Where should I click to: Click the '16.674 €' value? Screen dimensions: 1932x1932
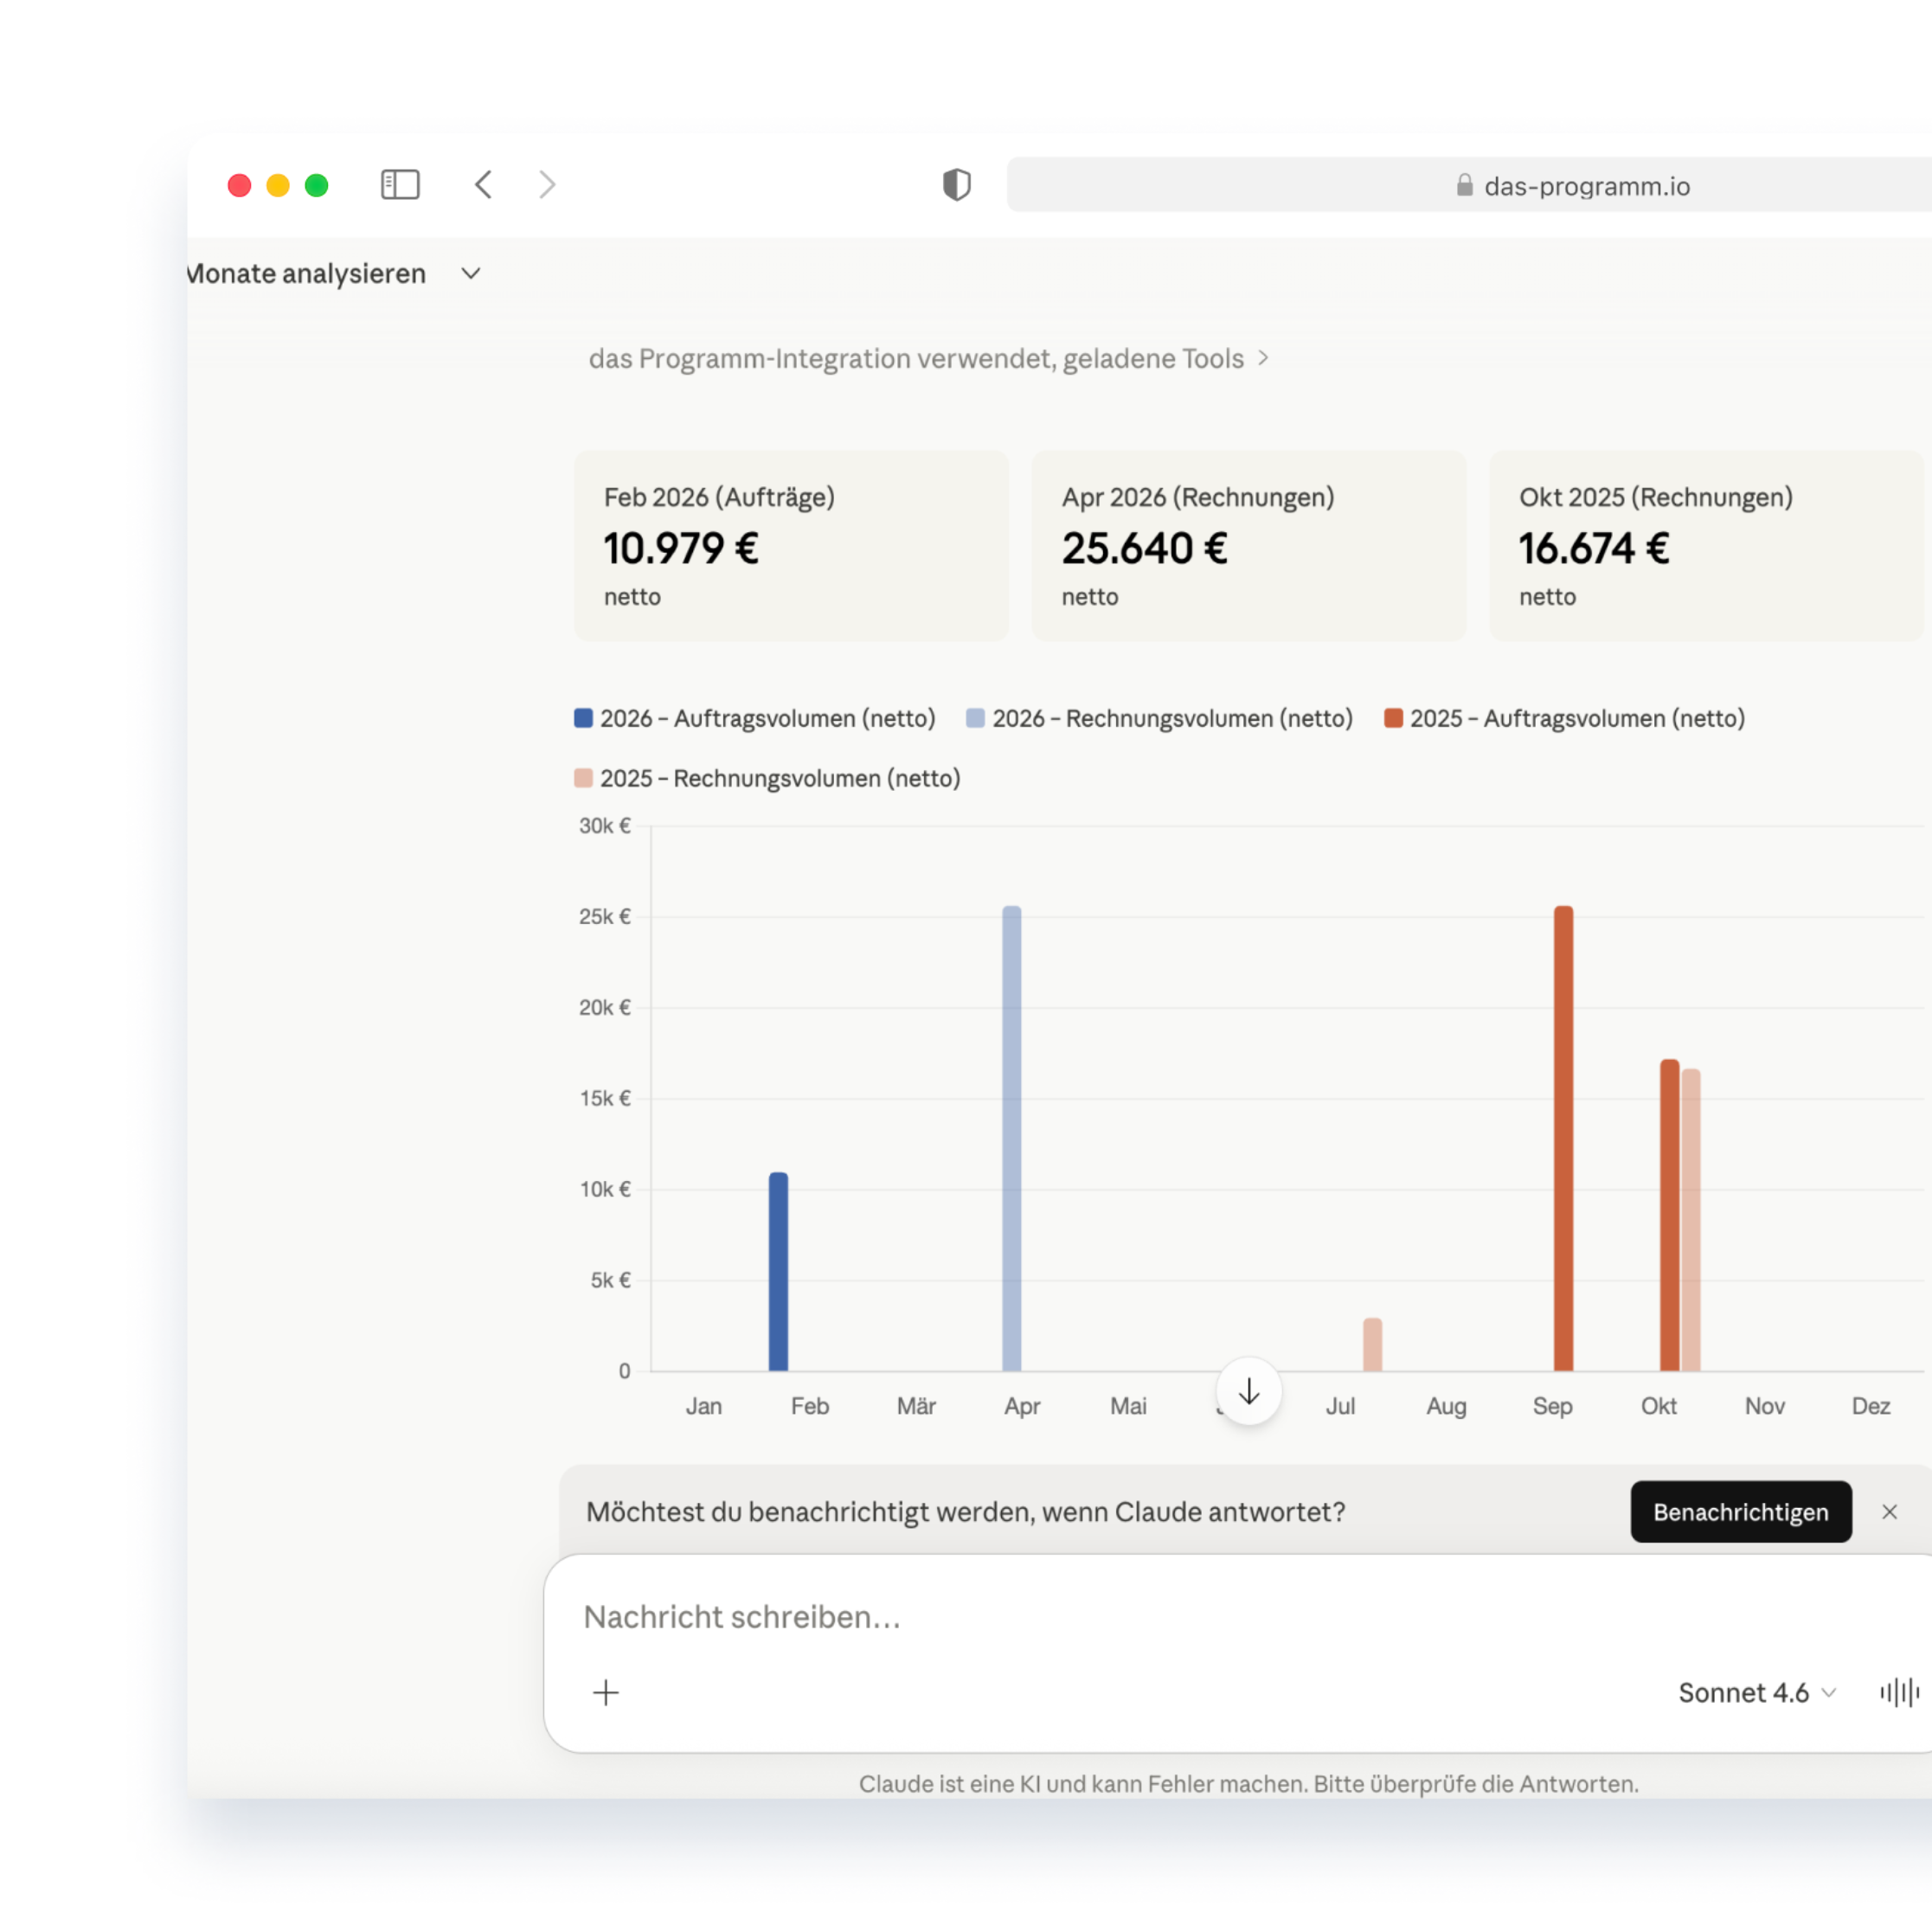point(1595,548)
